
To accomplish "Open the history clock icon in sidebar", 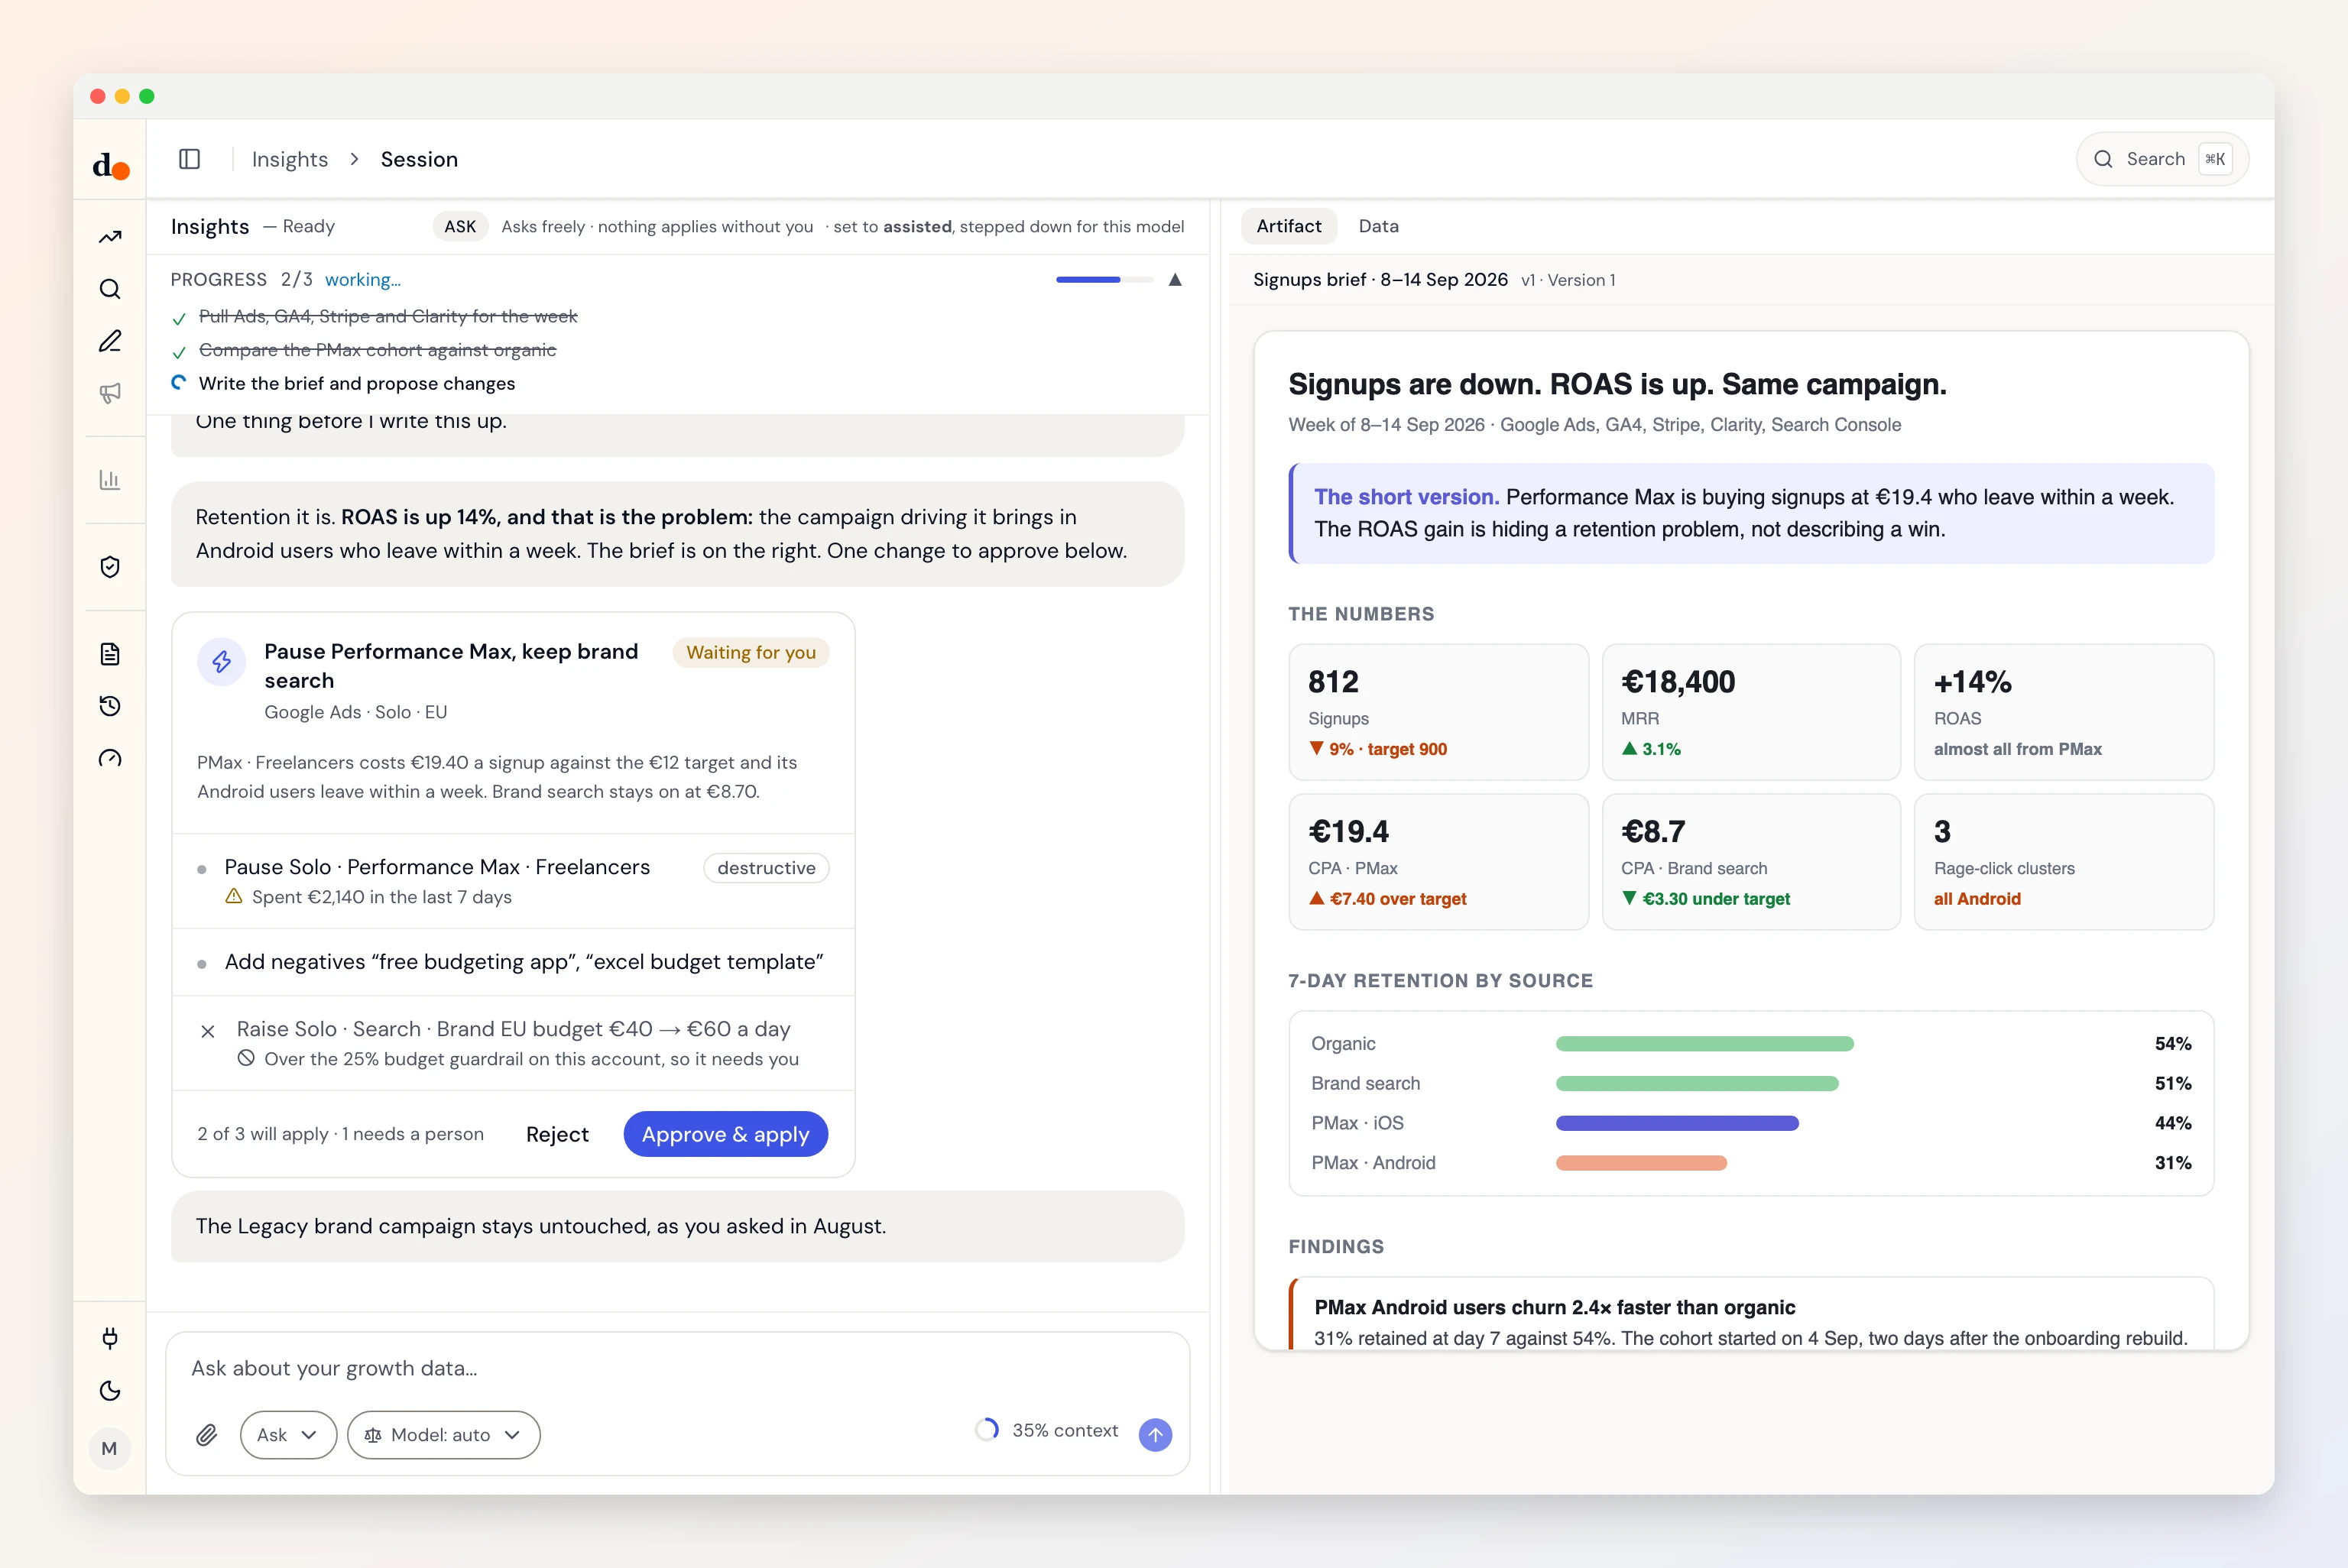I will [x=110, y=706].
